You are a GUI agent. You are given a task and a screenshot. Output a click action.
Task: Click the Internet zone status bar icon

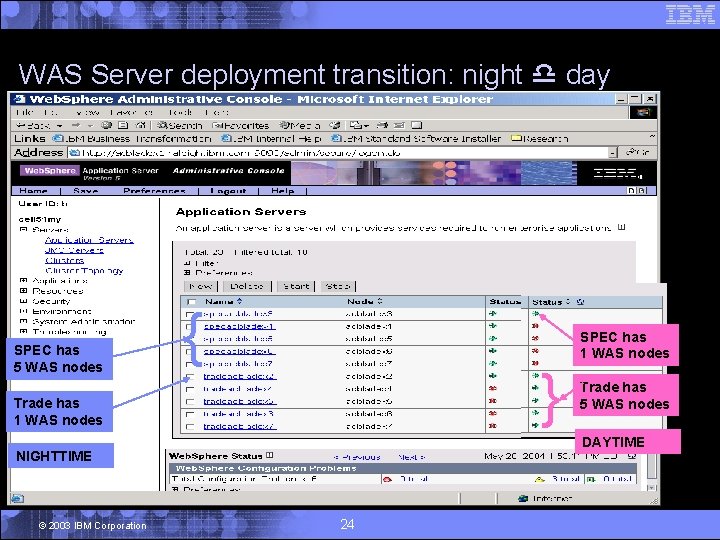pyautogui.click(x=523, y=499)
